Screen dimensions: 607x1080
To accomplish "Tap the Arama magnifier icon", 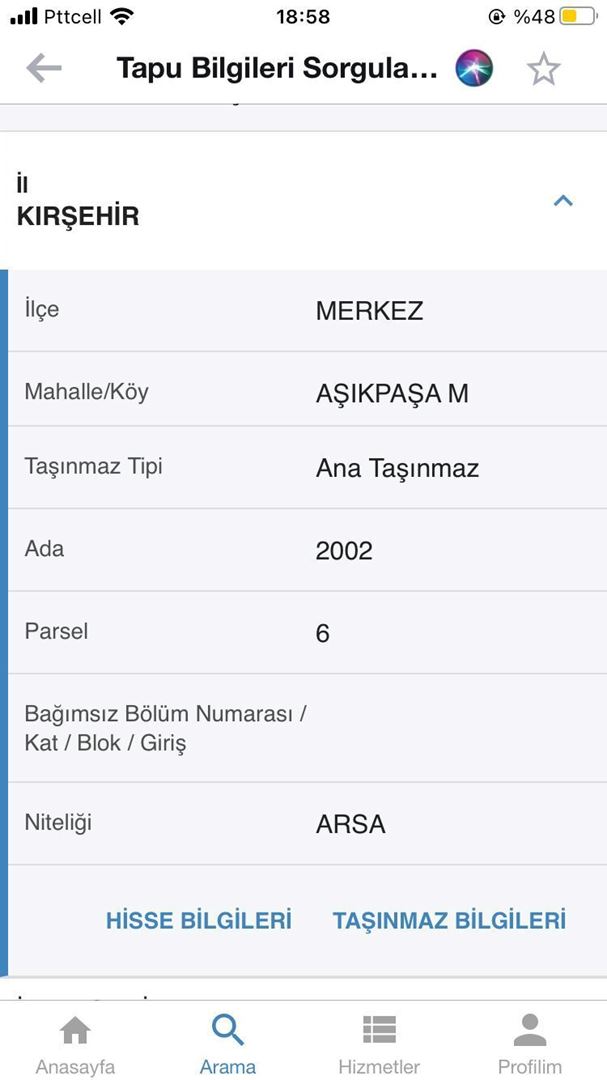I will 228,1030.
